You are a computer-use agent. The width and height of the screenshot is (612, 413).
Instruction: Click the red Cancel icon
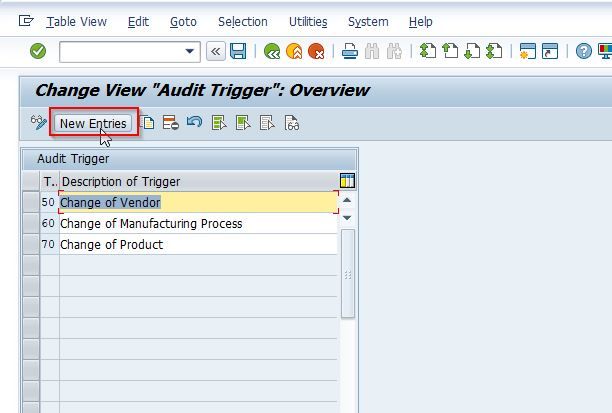point(316,51)
